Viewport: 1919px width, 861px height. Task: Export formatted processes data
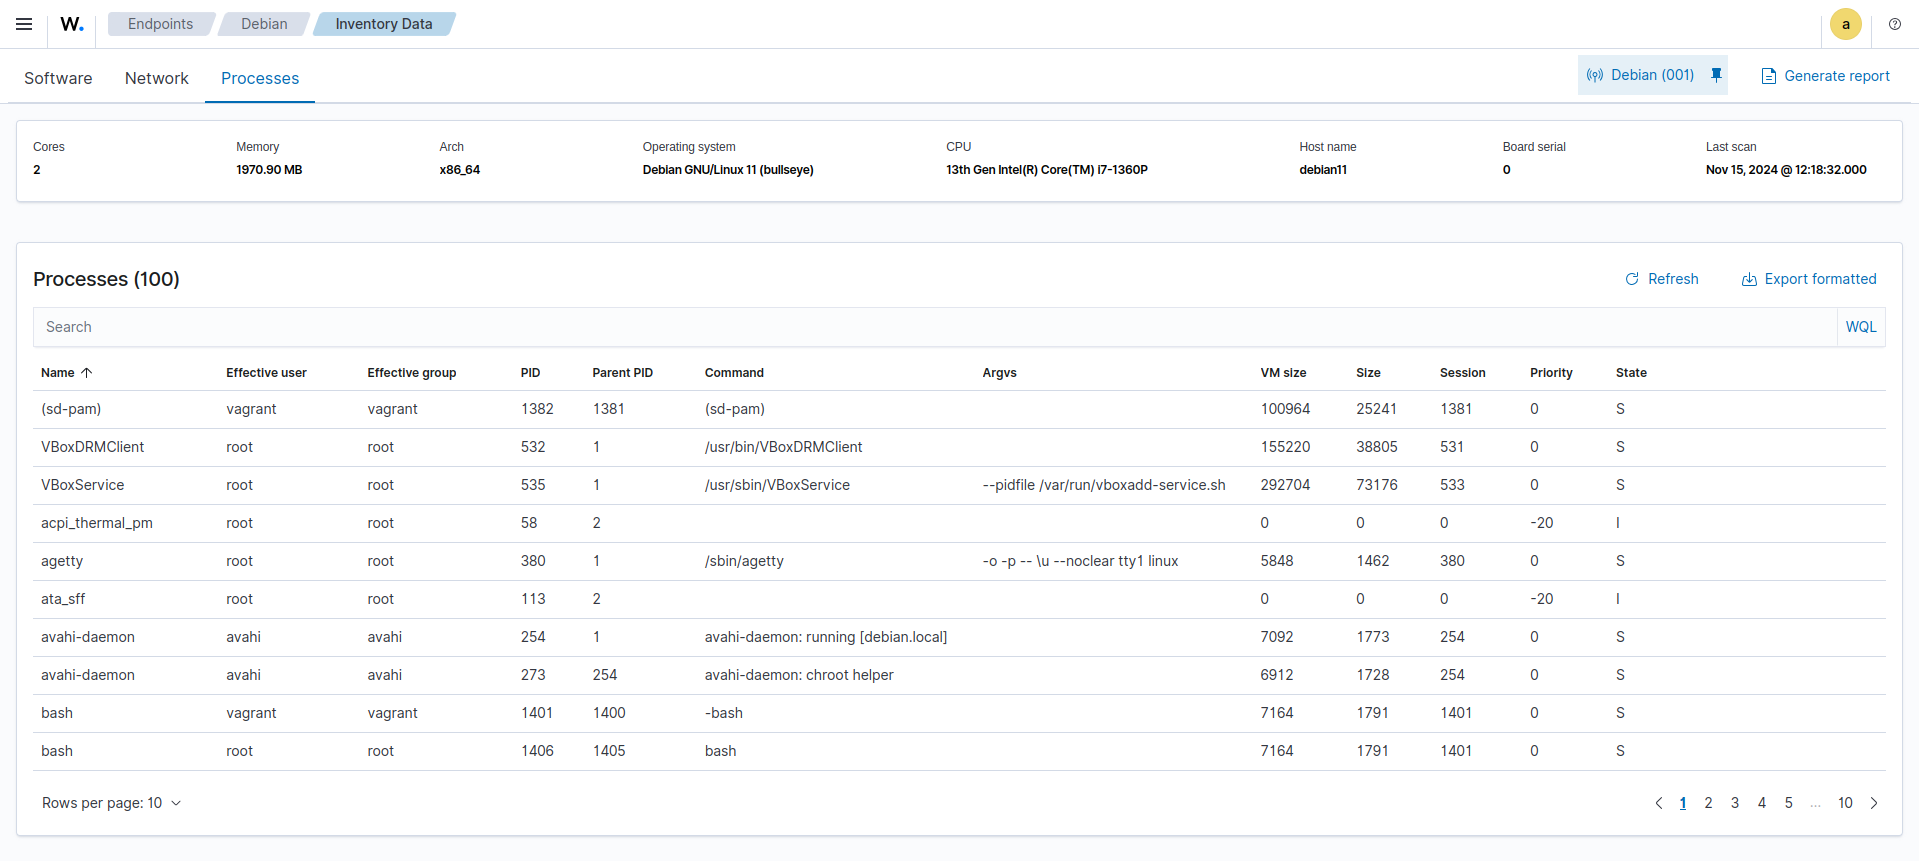pos(1809,279)
